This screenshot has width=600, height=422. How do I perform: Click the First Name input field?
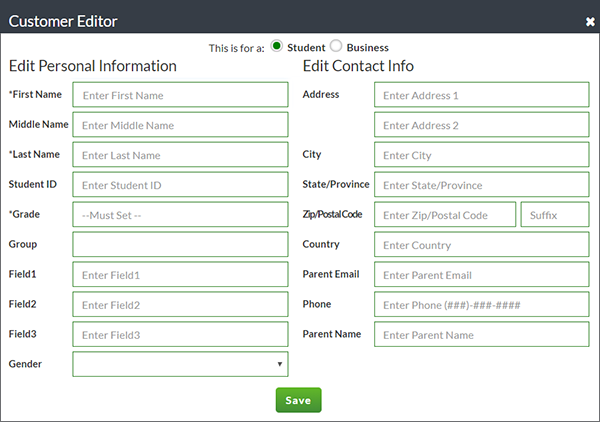pyautogui.click(x=180, y=95)
